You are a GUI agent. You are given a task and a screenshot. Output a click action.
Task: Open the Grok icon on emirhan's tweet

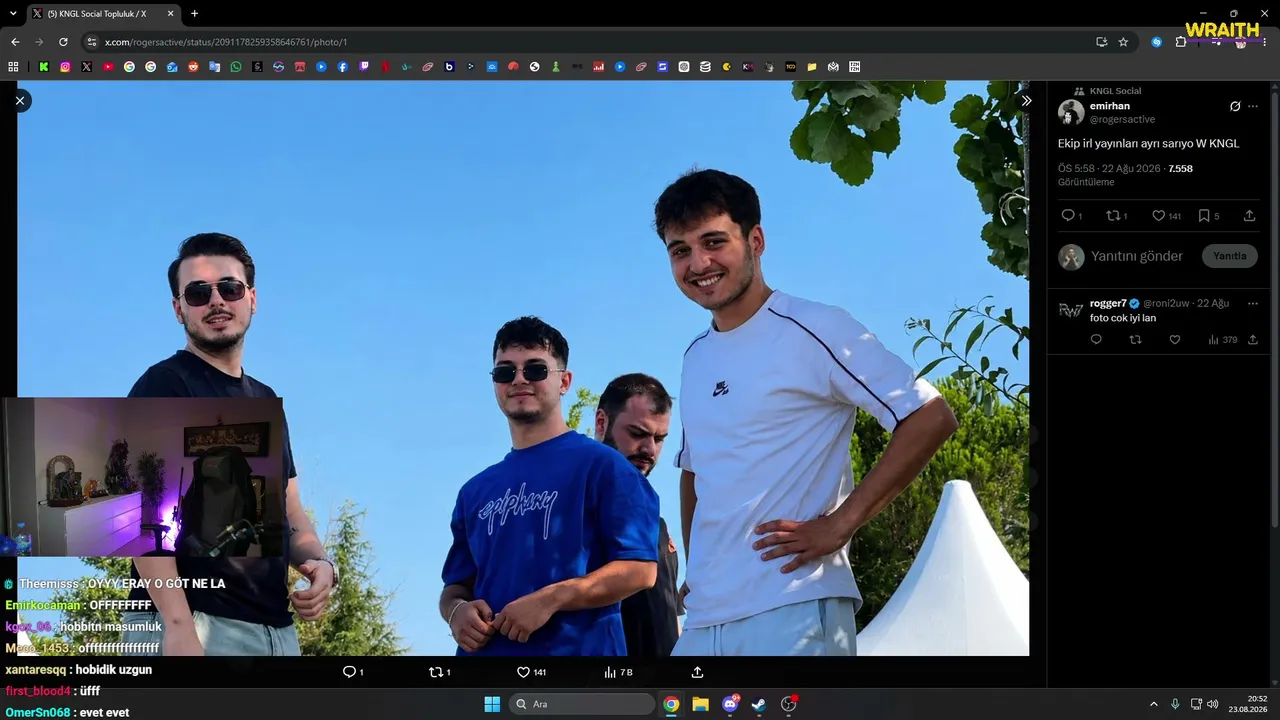(1235, 106)
